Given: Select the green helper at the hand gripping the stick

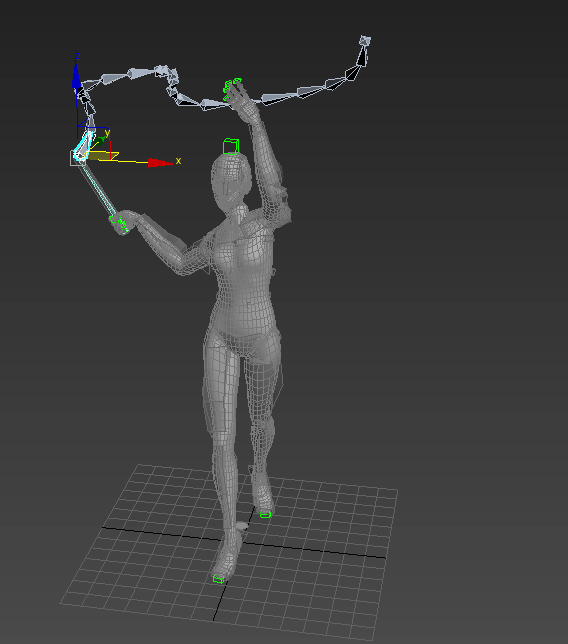Looking at the screenshot, I should pos(119,223).
